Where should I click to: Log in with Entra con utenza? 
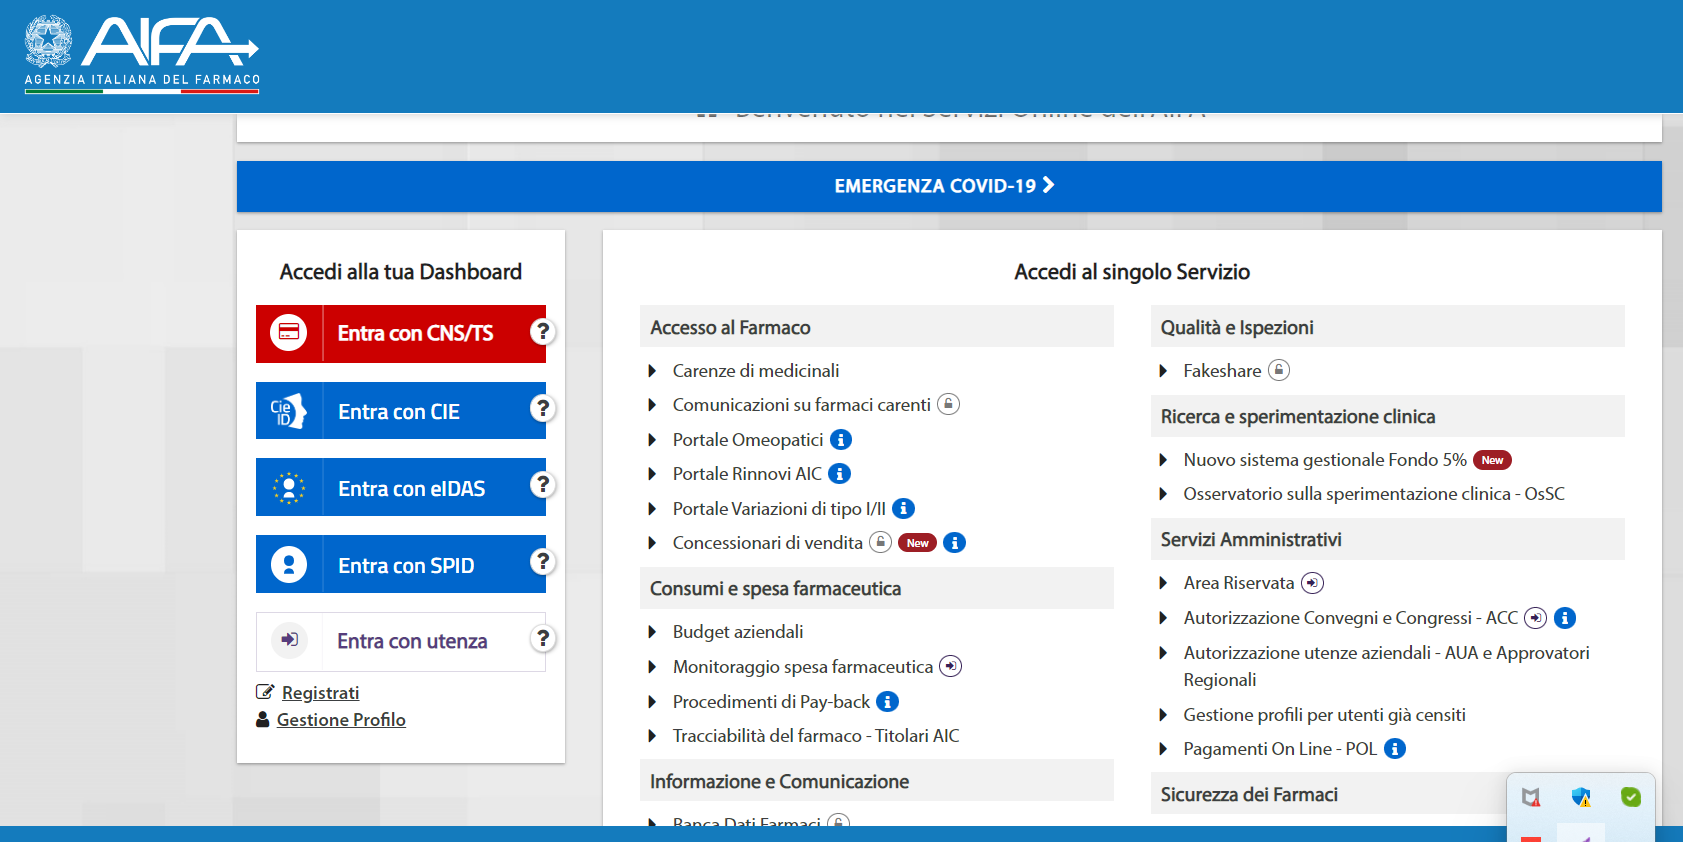click(401, 642)
